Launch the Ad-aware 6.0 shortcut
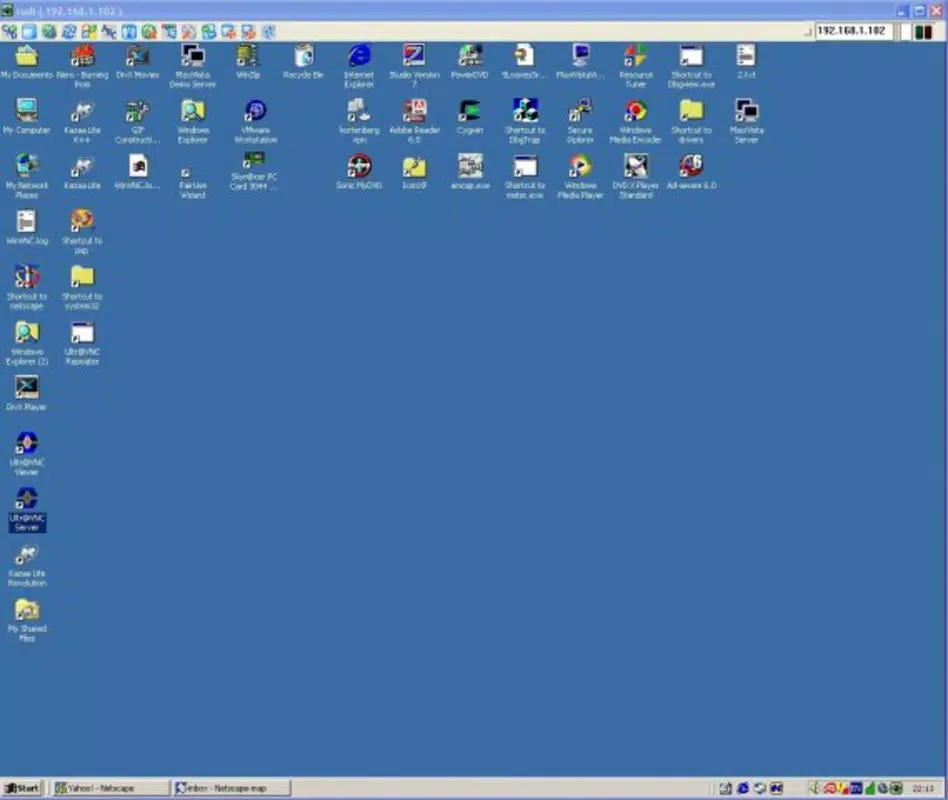Viewport: 948px width, 800px height. 691,172
